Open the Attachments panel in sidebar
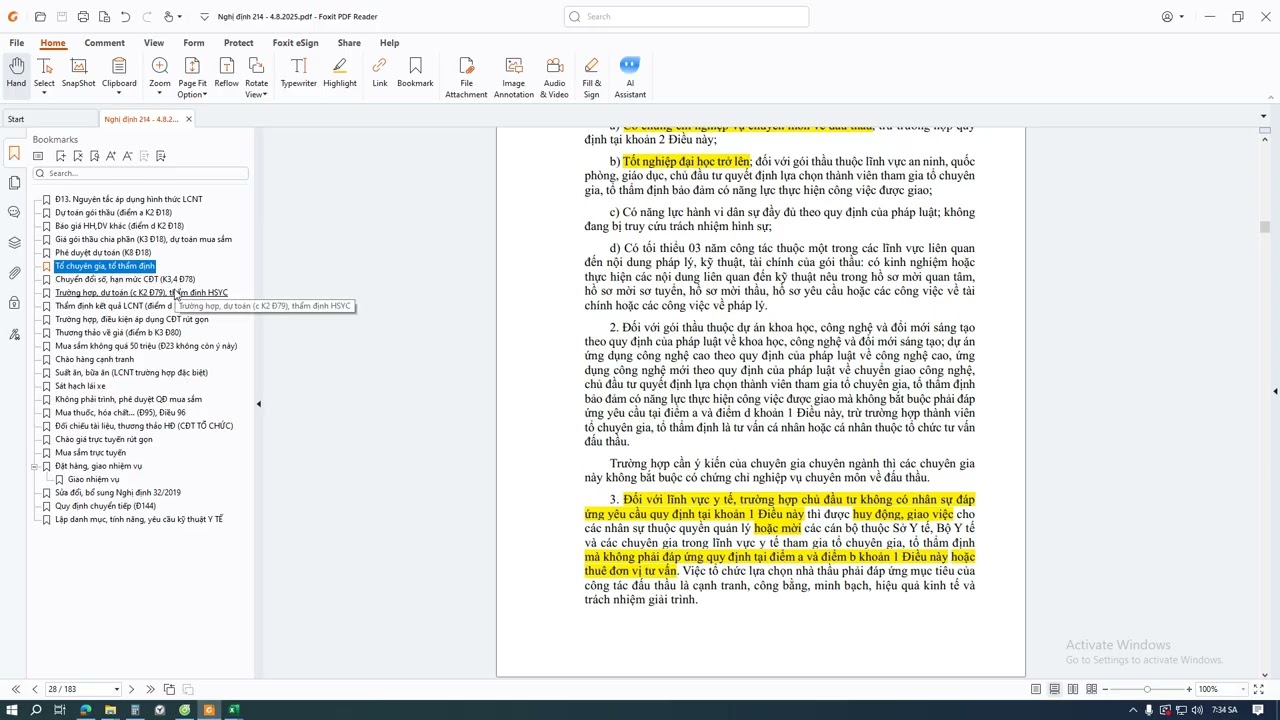 click(14, 273)
